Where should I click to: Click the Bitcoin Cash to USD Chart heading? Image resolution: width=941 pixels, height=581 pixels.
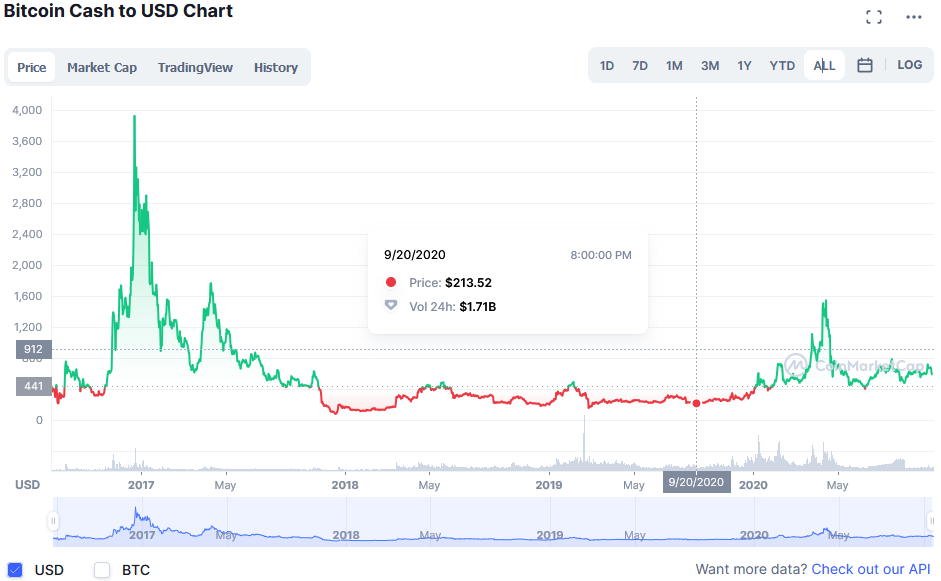(x=118, y=11)
